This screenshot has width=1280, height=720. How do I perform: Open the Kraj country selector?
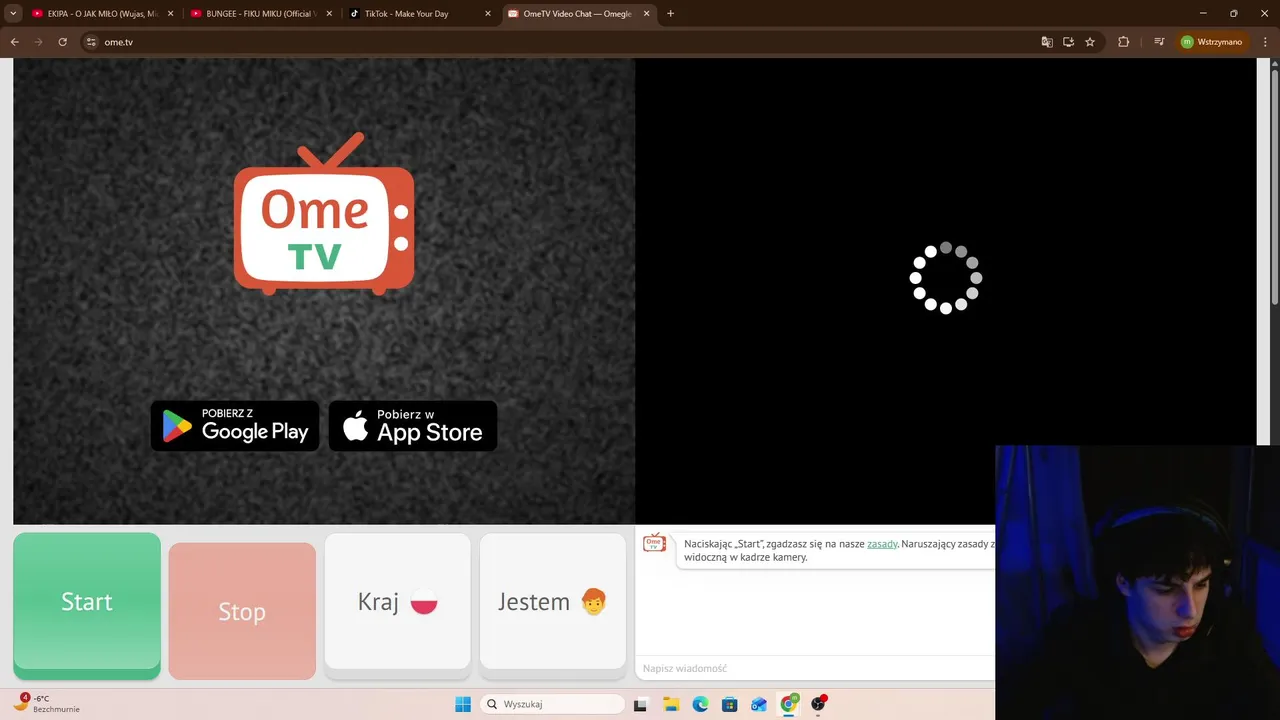click(x=398, y=602)
